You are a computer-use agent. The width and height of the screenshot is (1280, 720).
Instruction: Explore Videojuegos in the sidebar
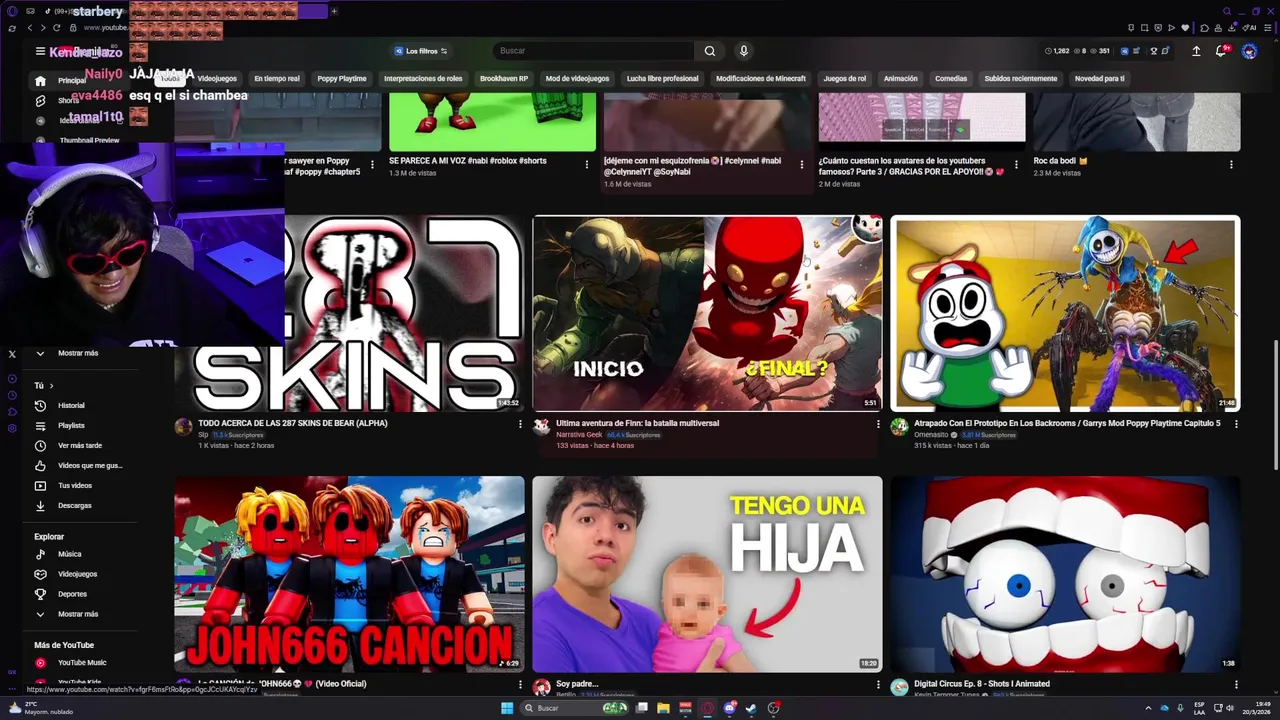77,574
